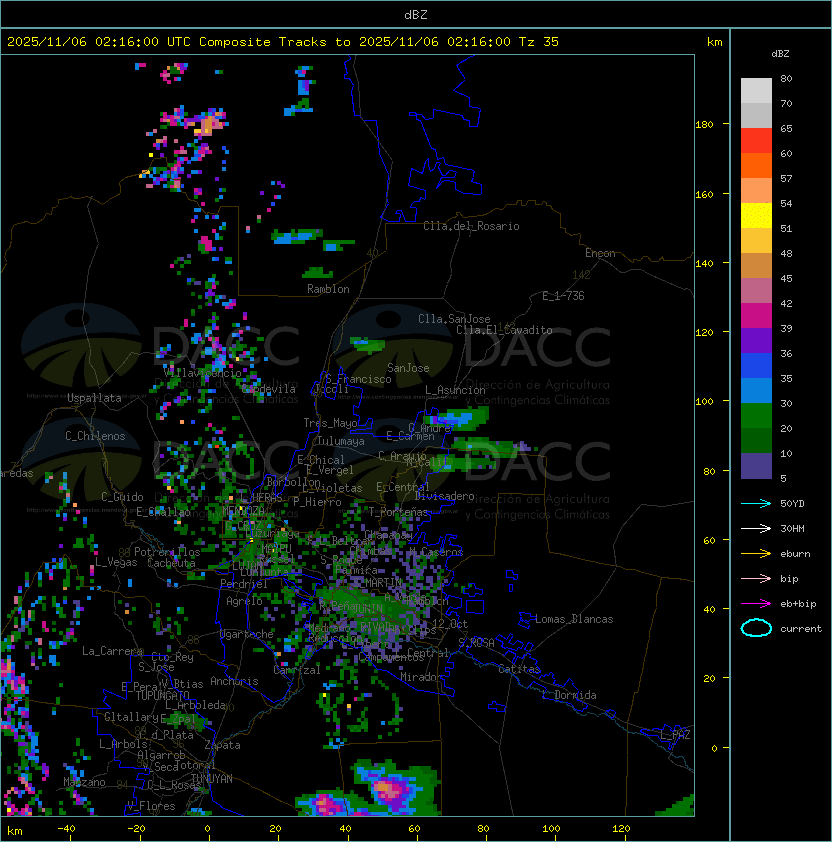Image resolution: width=832 pixels, height=842 pixels.
Task: Click the 'Manzano' place label
Action: [x=84, y=782]
